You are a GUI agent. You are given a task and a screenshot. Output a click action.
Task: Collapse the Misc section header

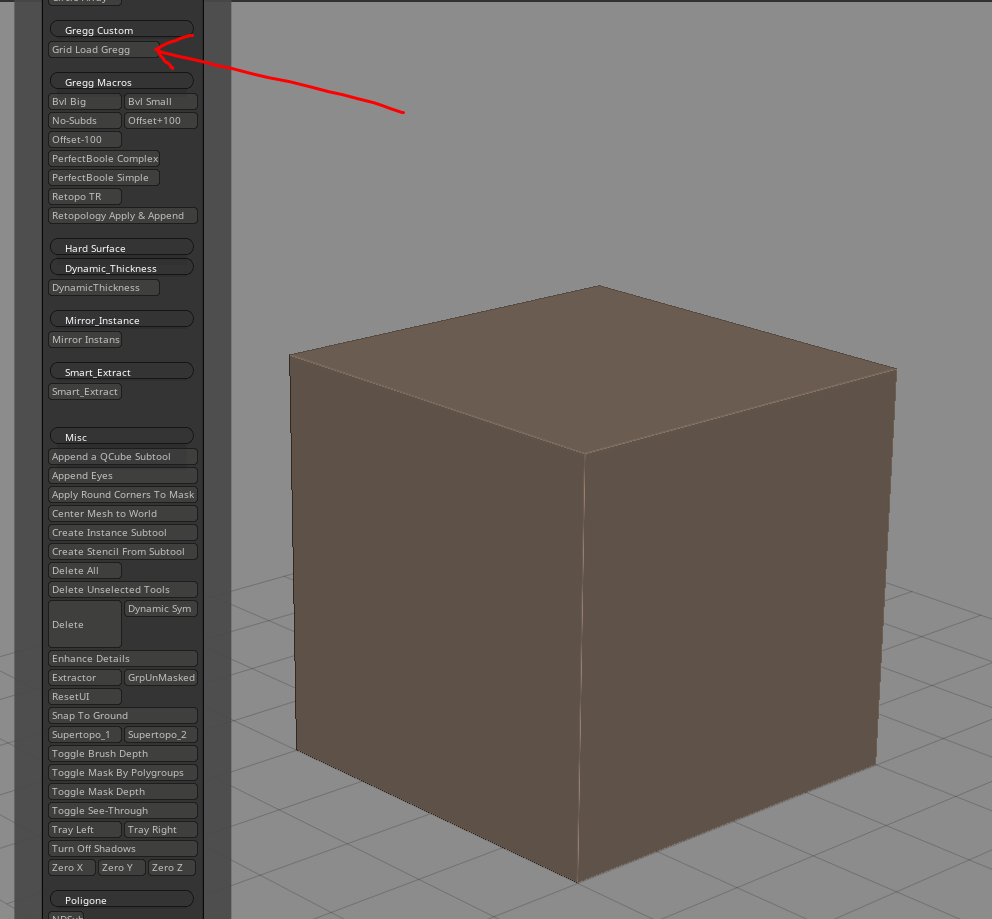point(121,435)
